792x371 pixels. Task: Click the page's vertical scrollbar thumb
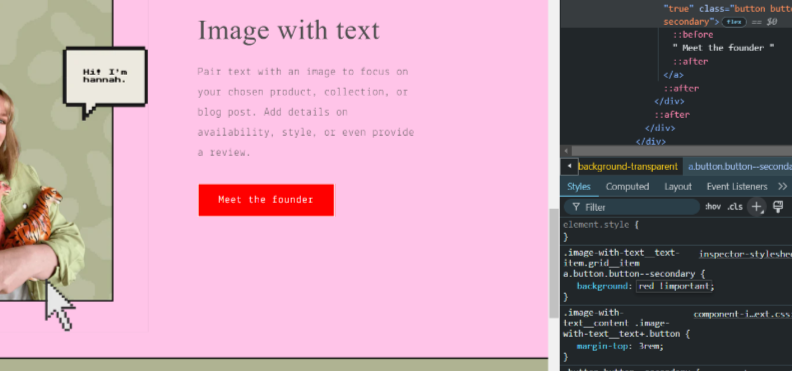[554, 262]
